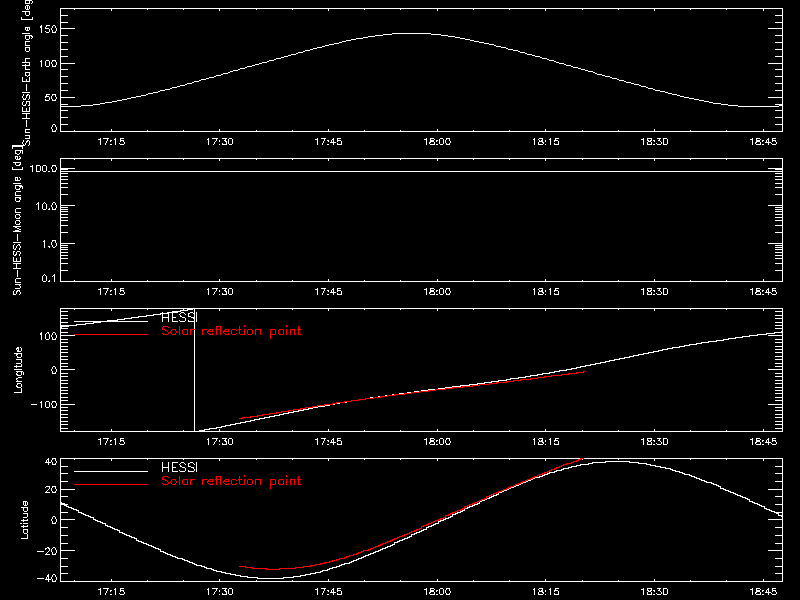Screen dimensions: 800x600
Task: Click the -20 tick on Latitude plot
Action: pos(47,551)
